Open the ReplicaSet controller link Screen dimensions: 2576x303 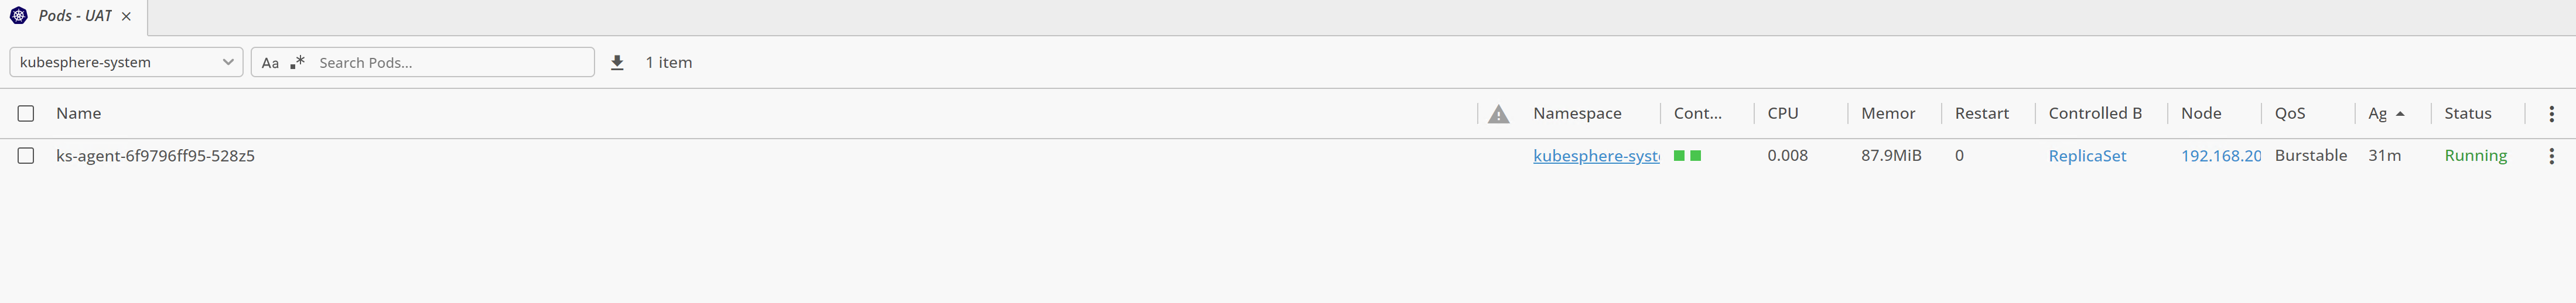(x=2087, y=156)
